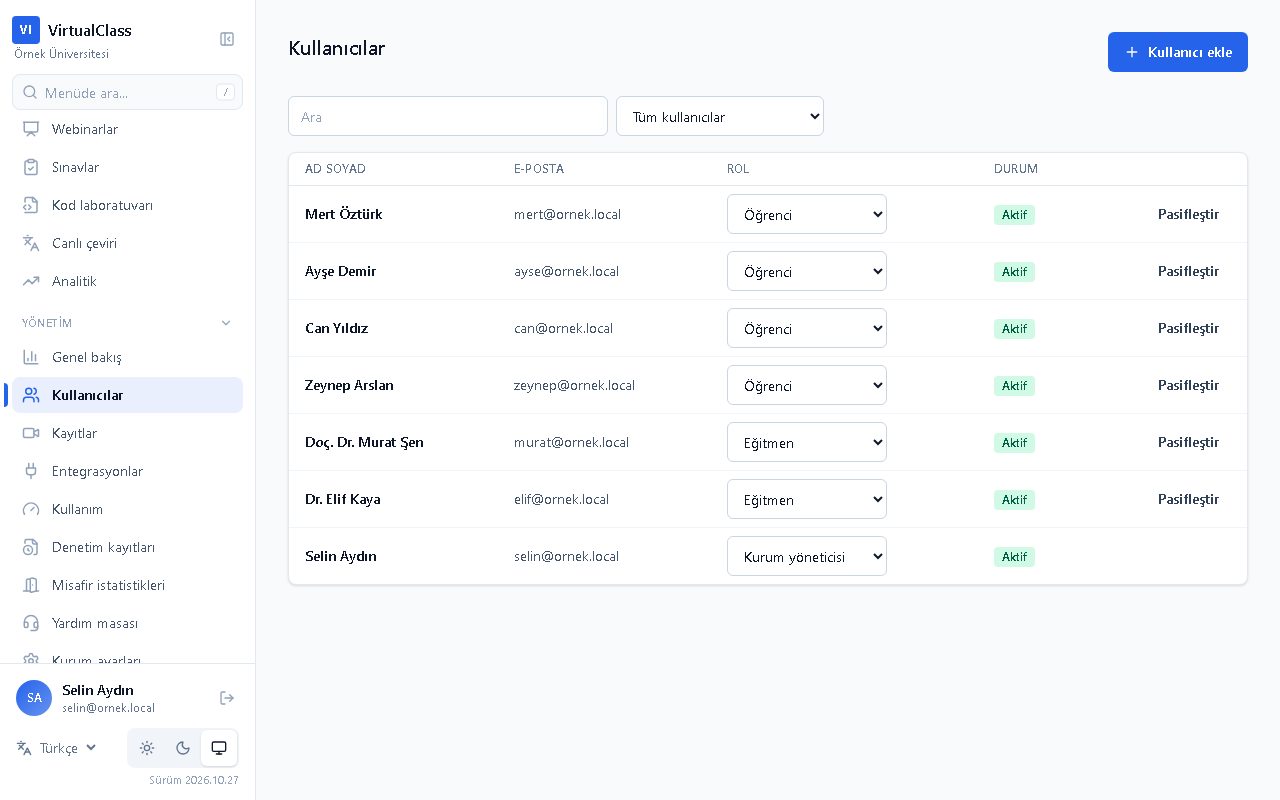Open the role dropdown for Mert Öztürk
Viewport: 1280px width, 800px height.
click(x=807, y=214)
